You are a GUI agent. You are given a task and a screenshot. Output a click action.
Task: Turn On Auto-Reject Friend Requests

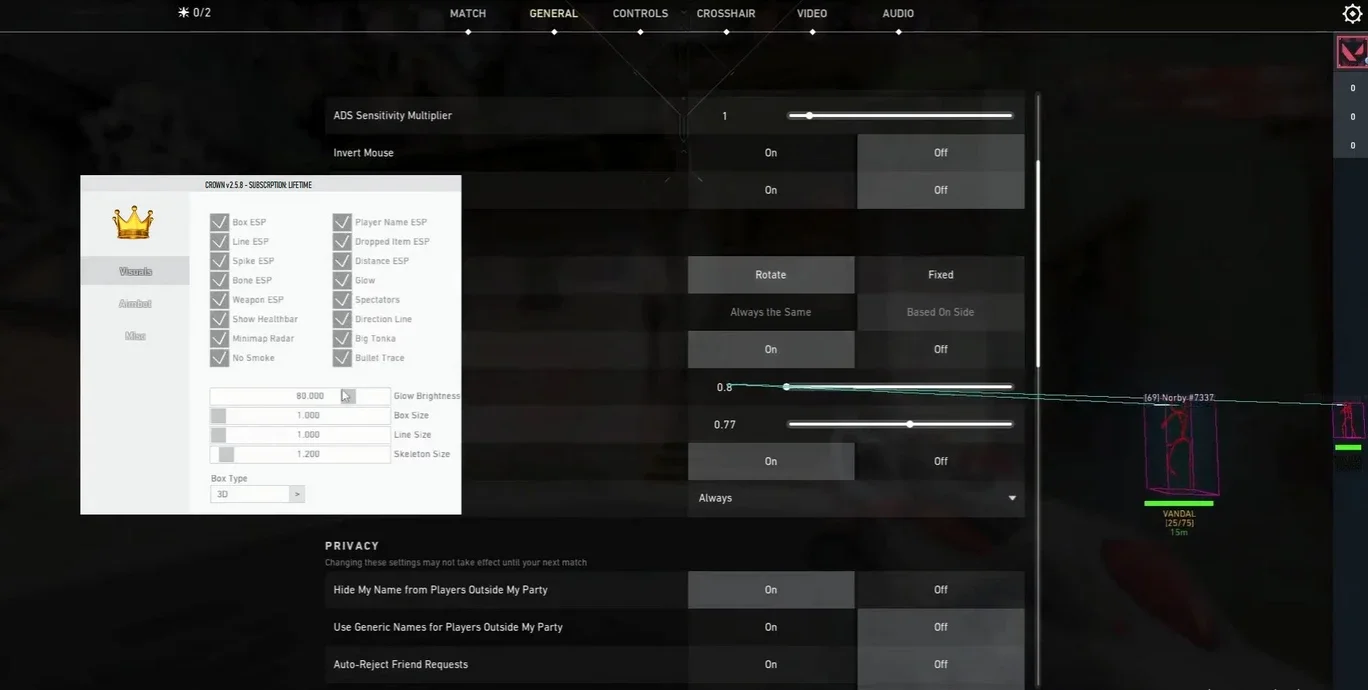coord(771,664)
